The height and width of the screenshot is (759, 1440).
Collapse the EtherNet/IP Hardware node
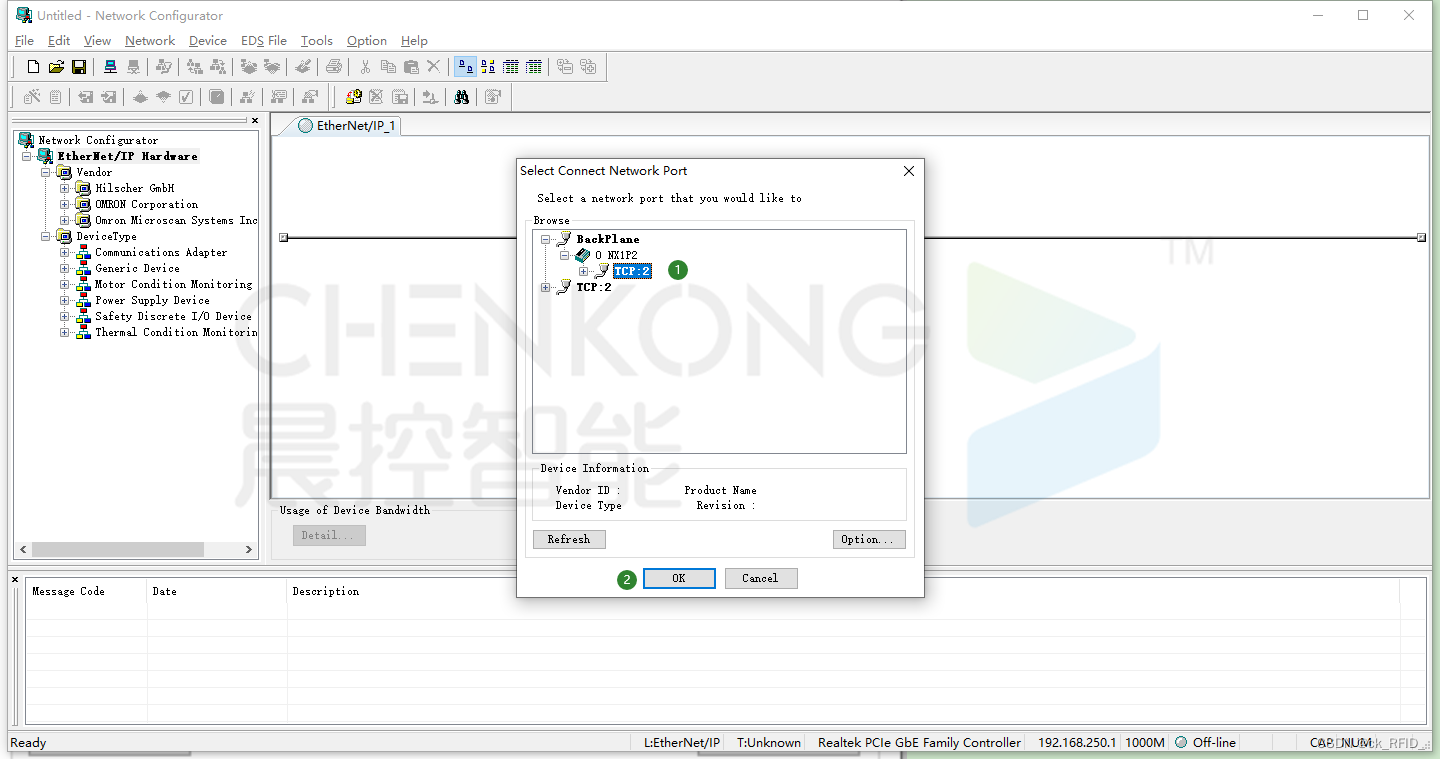[27, 157]
